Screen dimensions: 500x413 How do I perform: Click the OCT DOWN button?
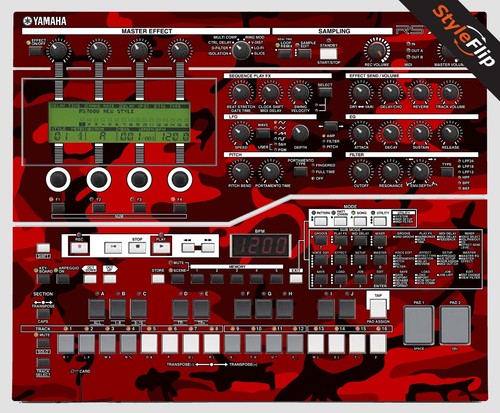[x=90, y=279]
